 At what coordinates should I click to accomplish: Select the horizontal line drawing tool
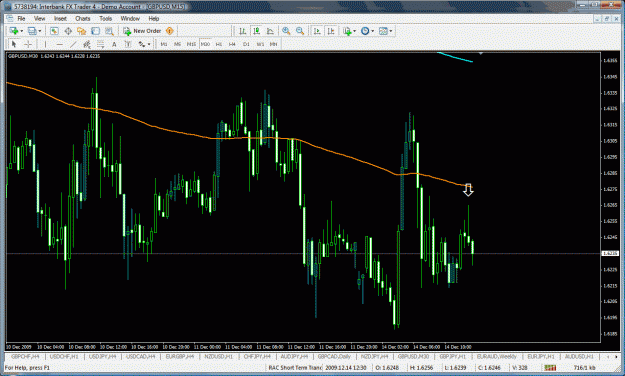59,44
